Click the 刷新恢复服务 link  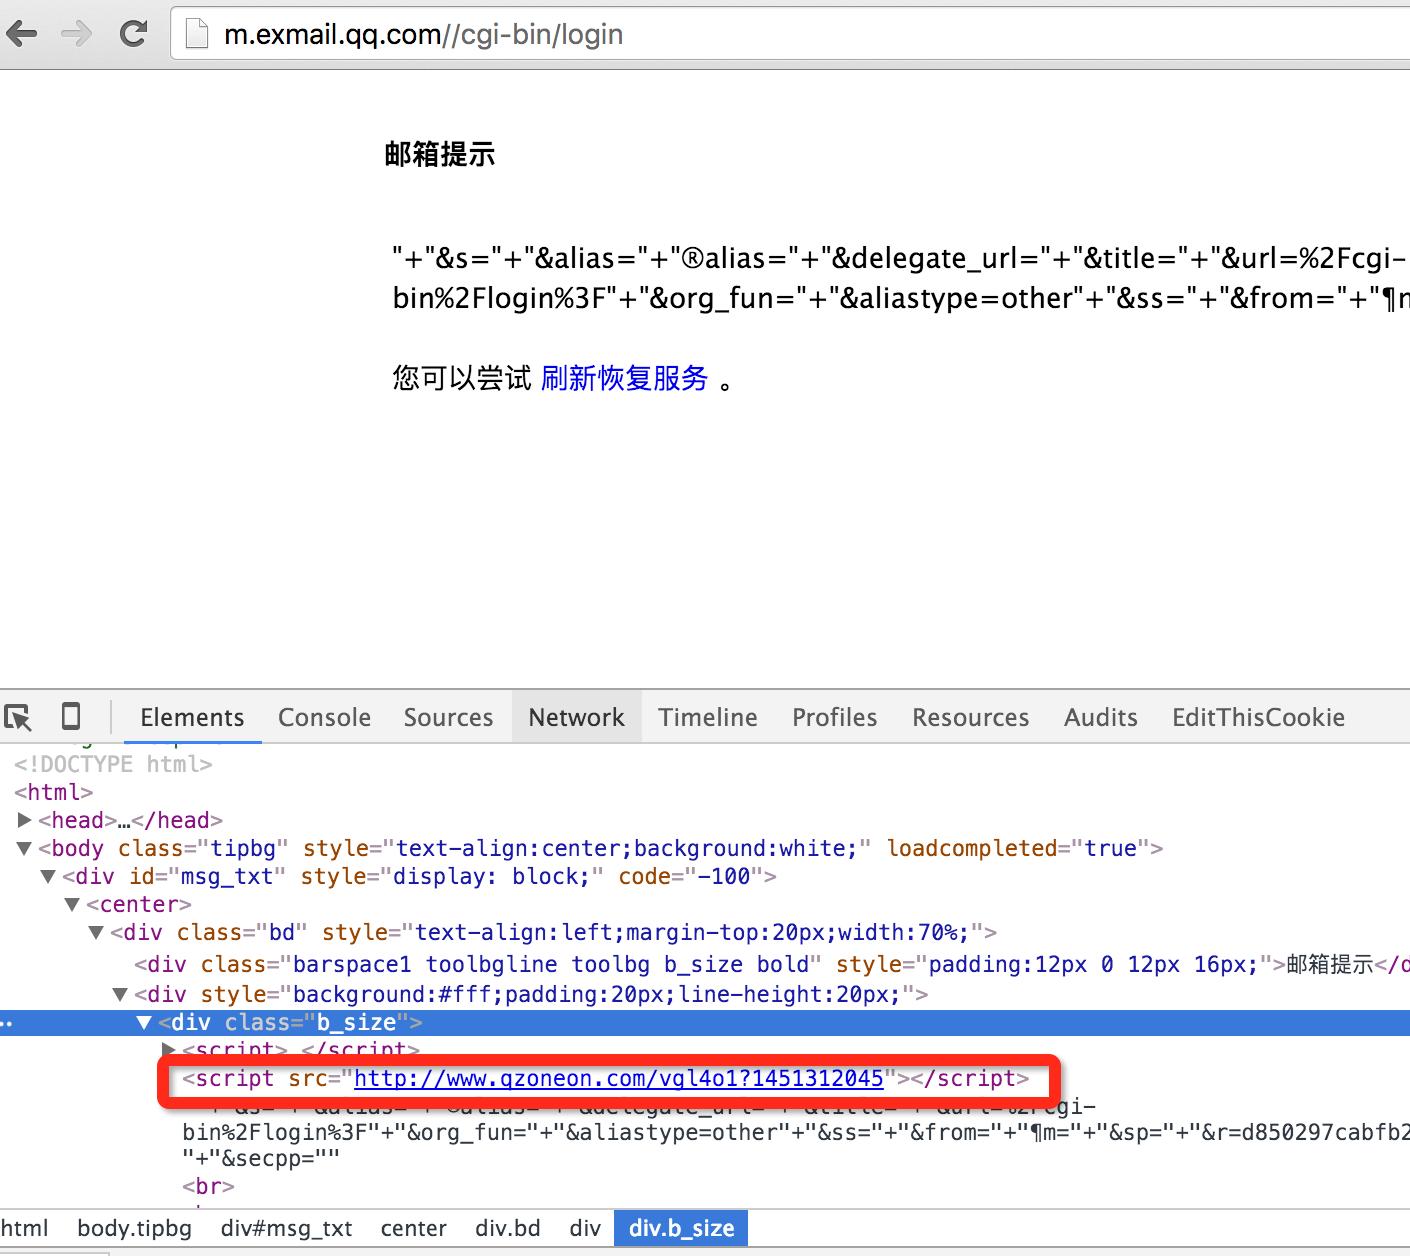pos(624,378)
